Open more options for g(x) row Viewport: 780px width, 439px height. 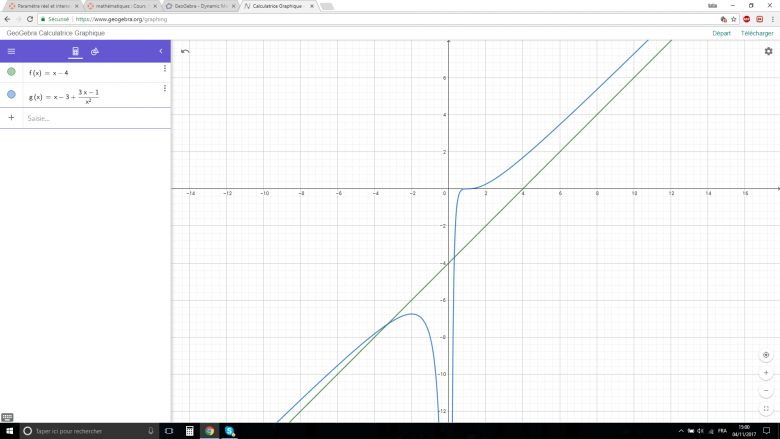click(164, 89)
